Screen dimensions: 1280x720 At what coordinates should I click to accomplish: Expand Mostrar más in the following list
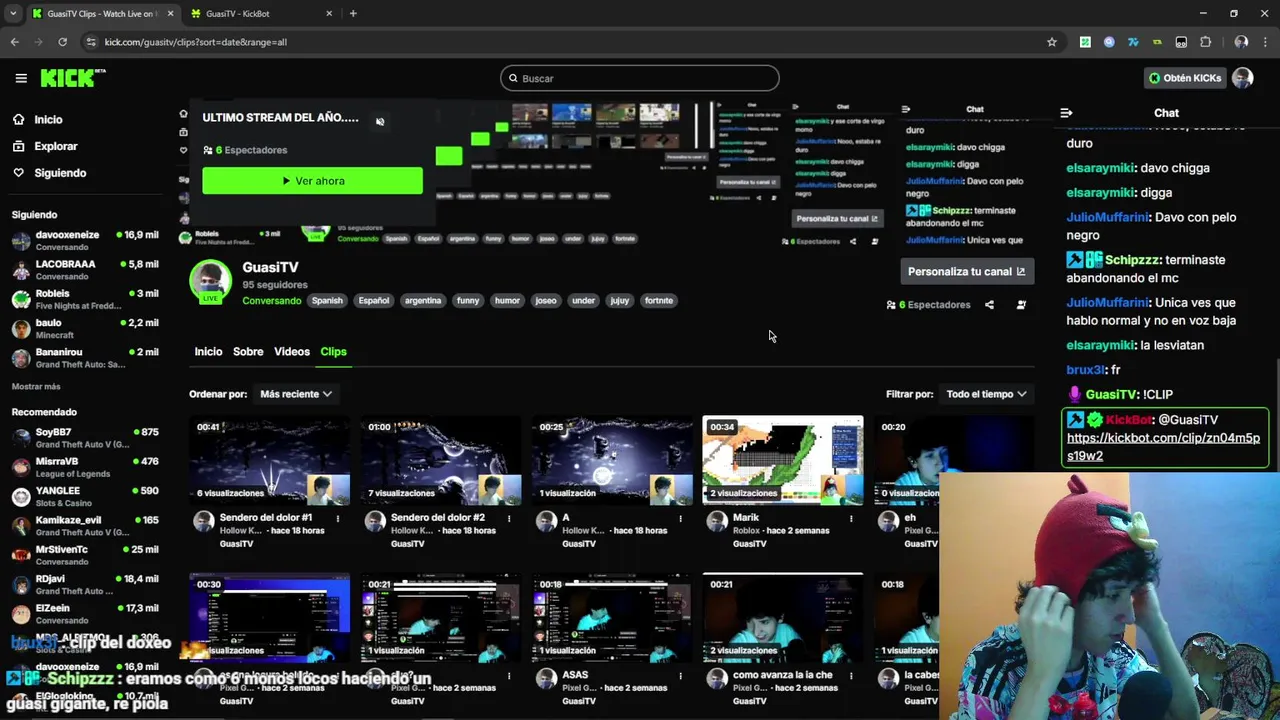tap(36, 386)
